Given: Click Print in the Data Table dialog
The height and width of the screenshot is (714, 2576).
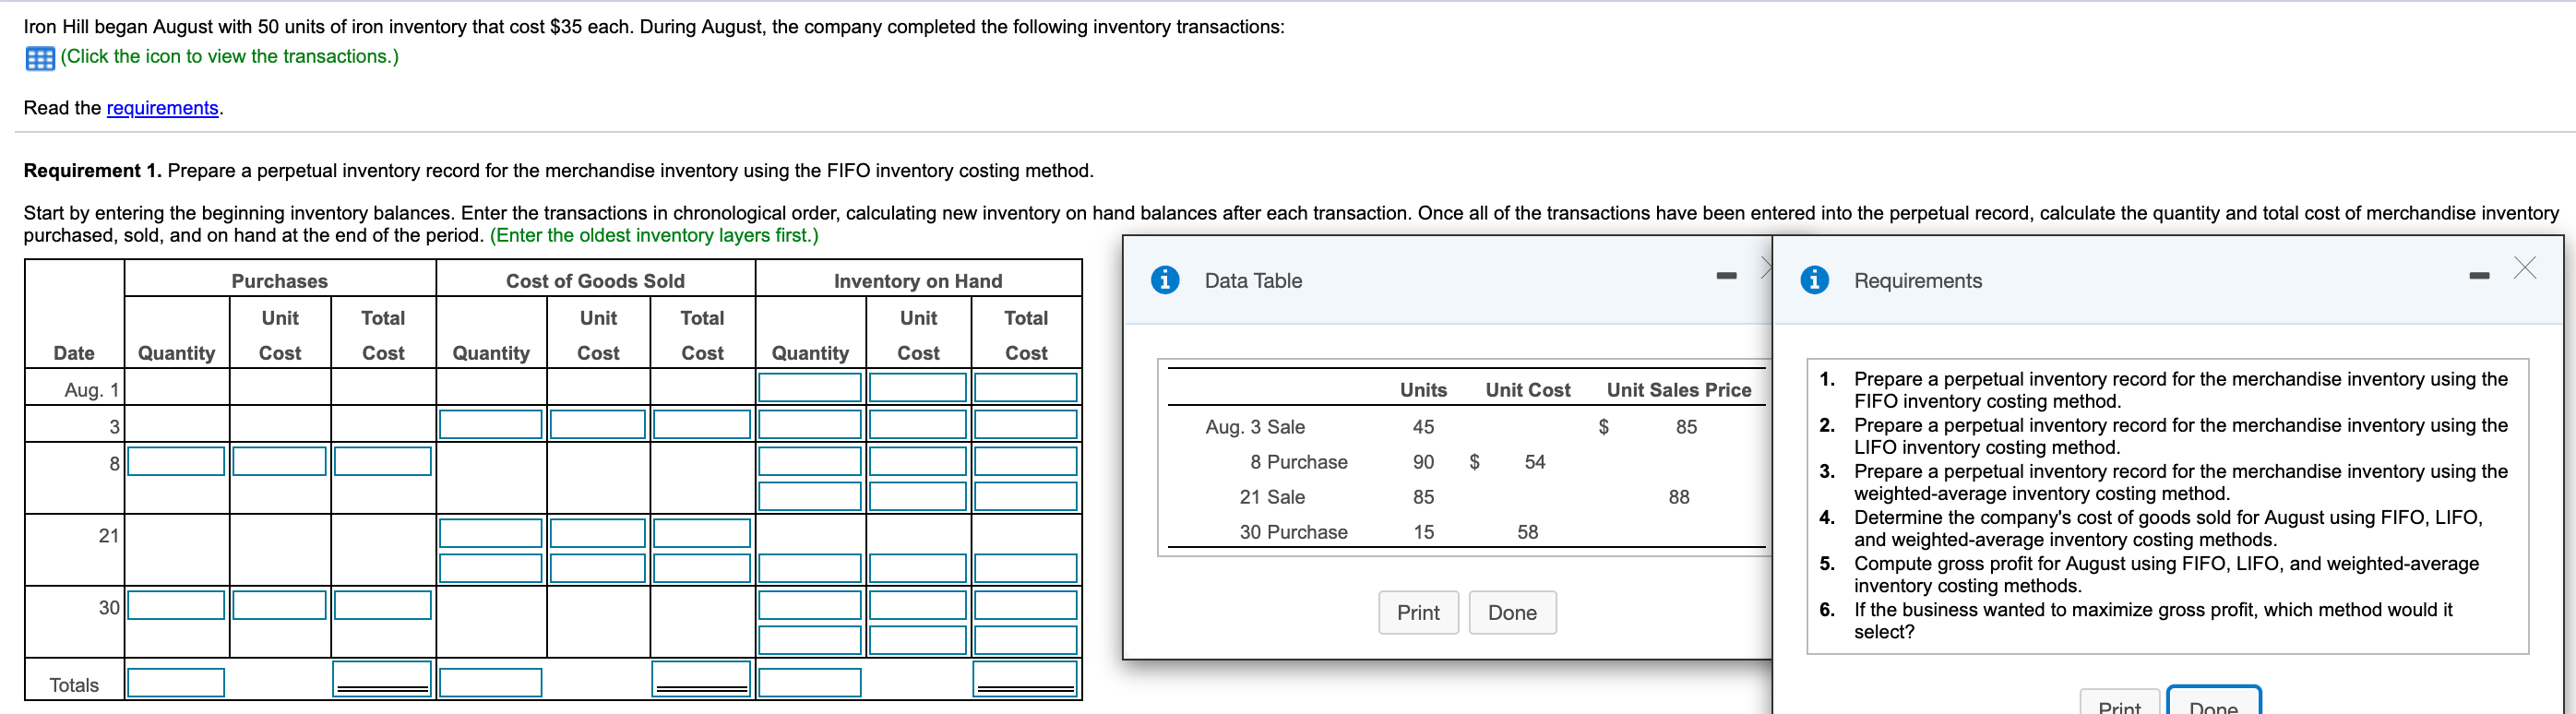Looking at the screenshot, I should coord(1418,612).
